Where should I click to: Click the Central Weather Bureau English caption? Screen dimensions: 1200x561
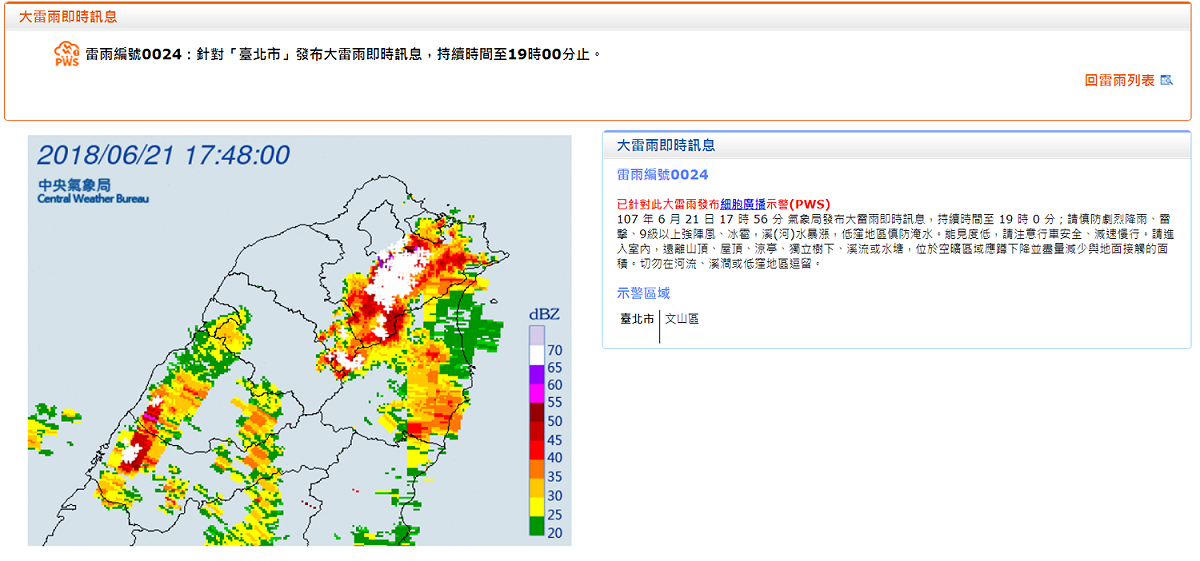(x=93, y=199)
